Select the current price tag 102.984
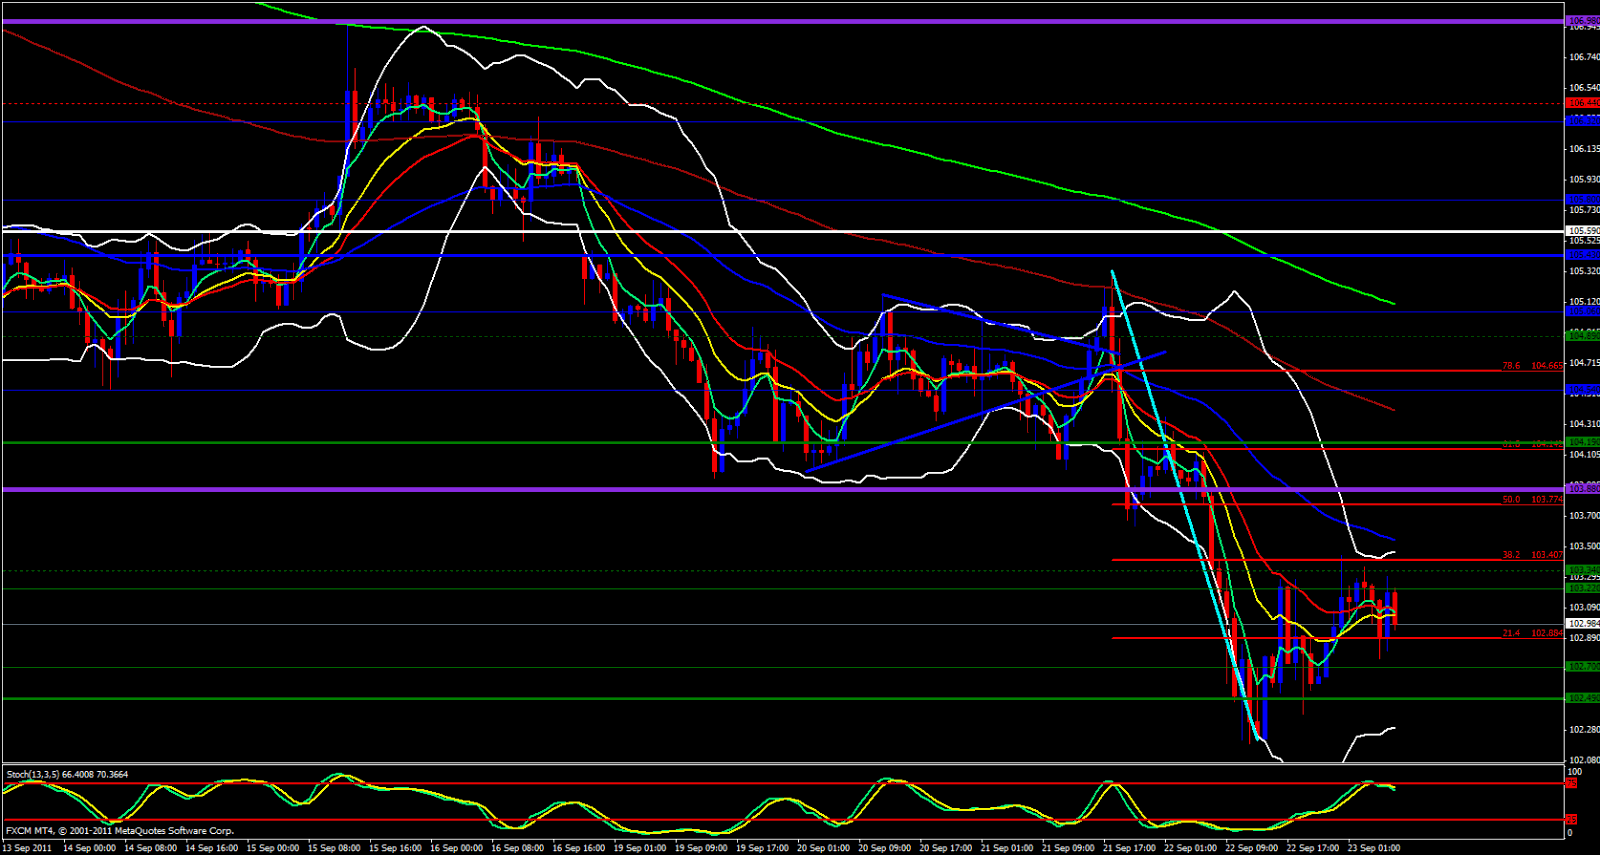This screenshot has height=855, width=1600. 1583,624
